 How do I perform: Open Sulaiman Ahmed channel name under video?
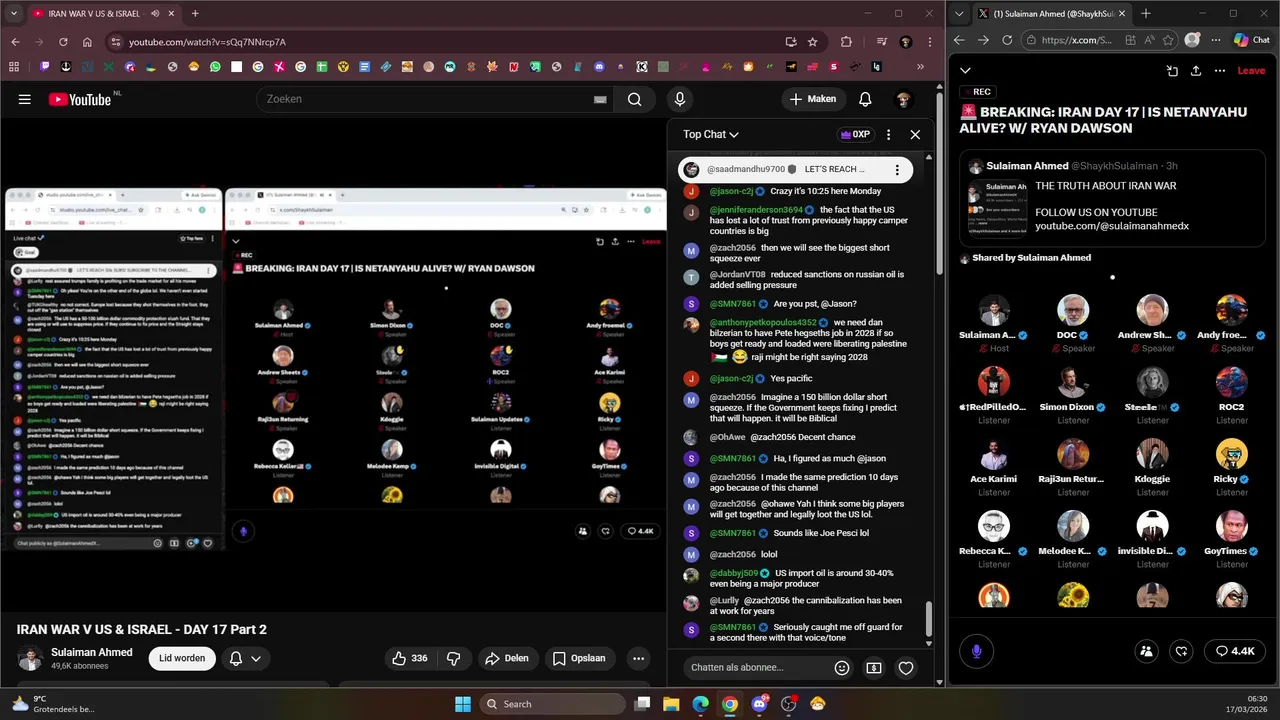click(92, 652)
